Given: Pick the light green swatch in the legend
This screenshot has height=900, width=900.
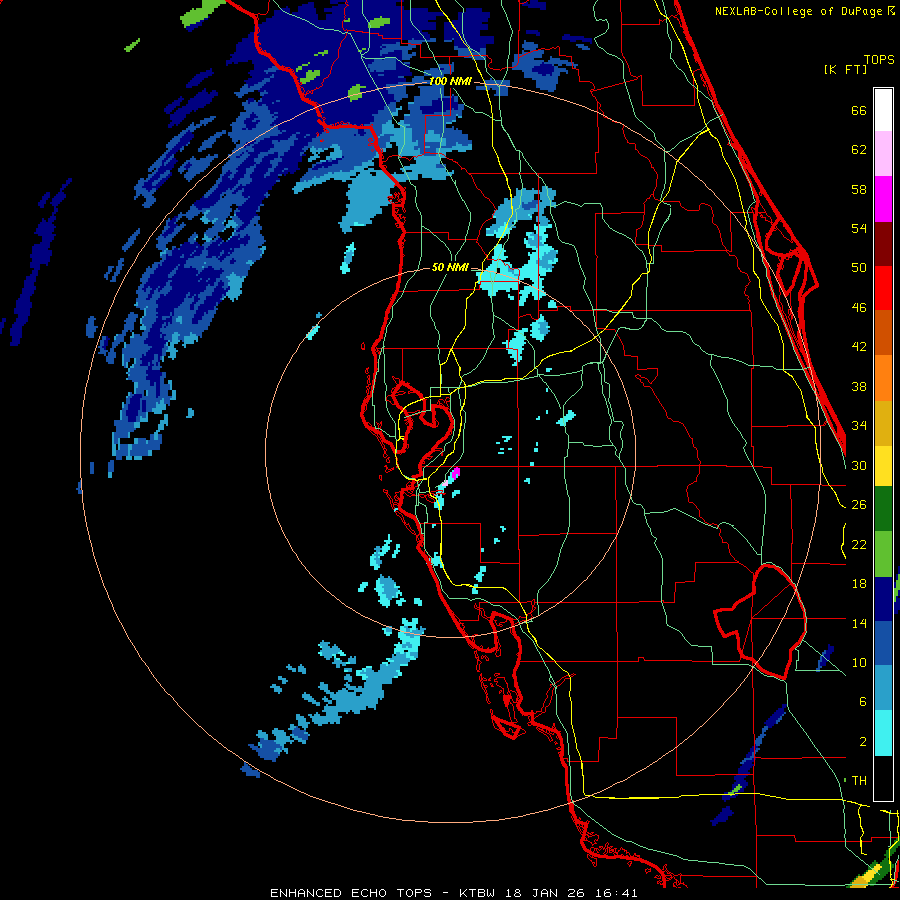Looking at the screenshot, I should 883,554.
